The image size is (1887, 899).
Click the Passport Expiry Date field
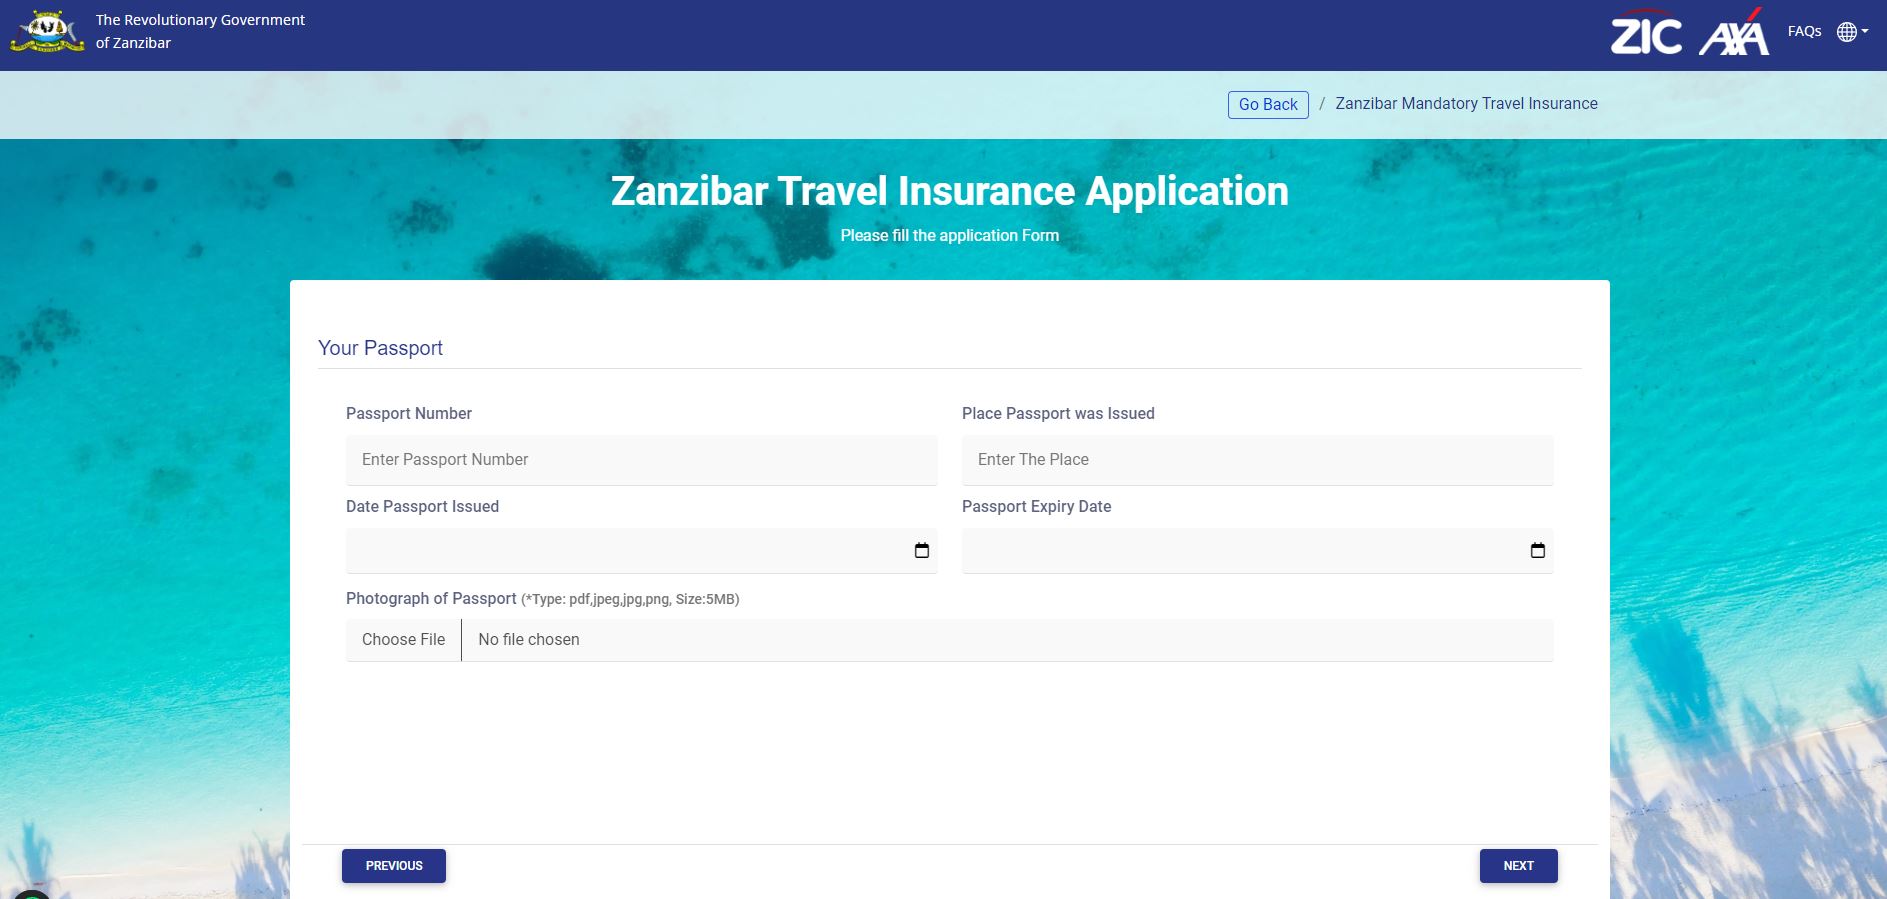1257,551
